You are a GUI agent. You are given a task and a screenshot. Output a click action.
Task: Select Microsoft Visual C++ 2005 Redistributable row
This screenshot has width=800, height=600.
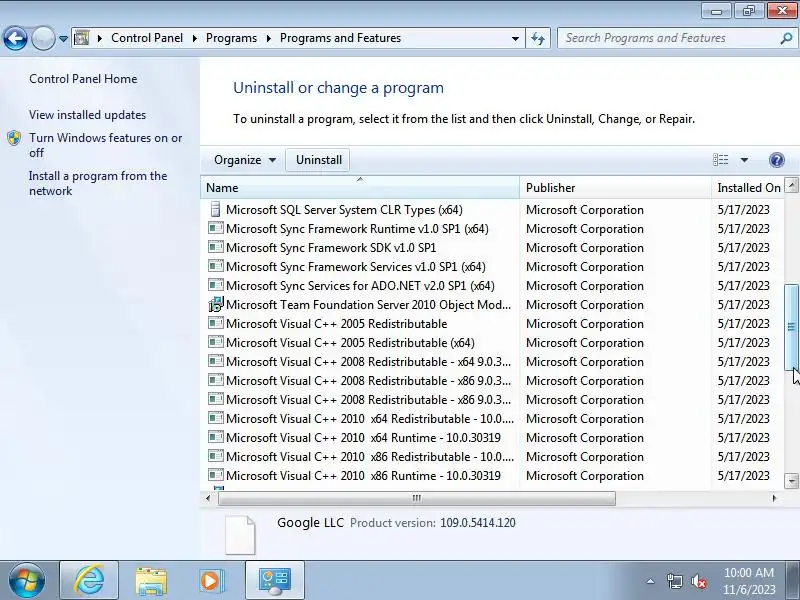pos(492,323)
